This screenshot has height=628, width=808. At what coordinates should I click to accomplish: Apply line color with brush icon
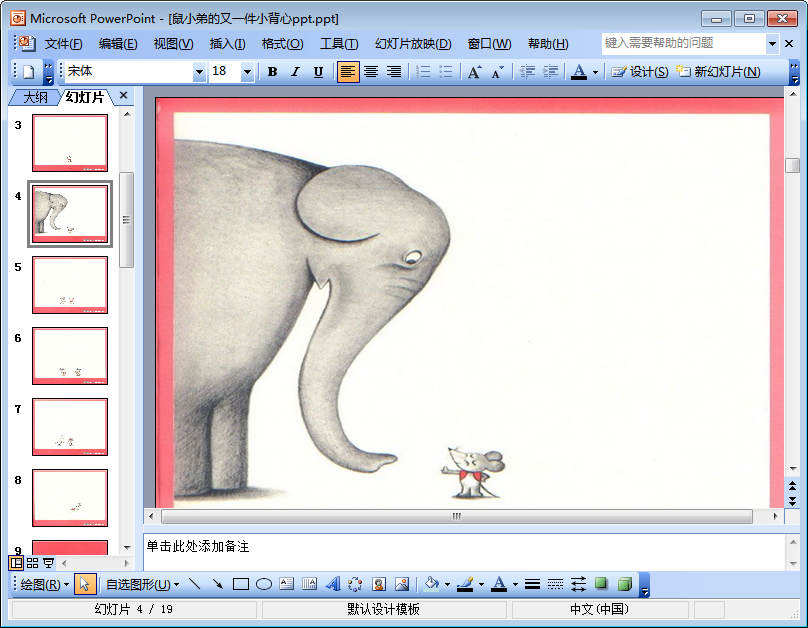465,584
